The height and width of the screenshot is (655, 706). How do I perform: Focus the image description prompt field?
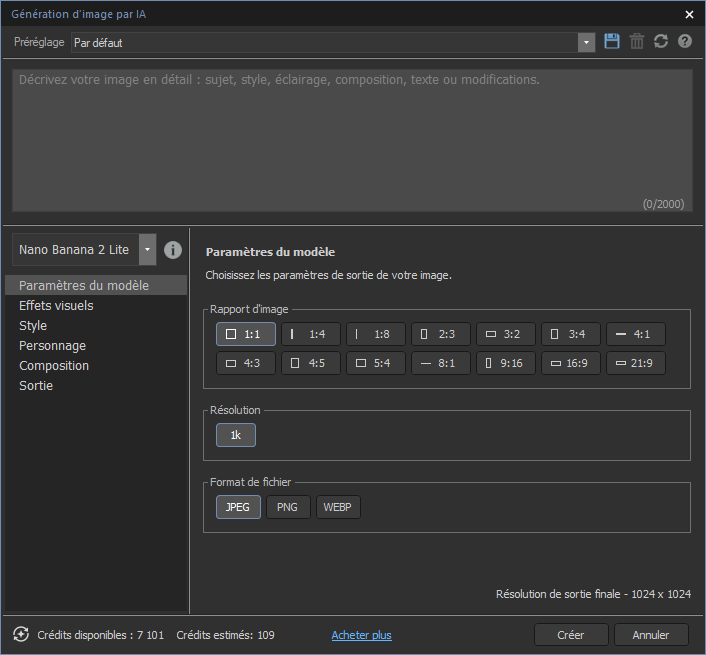pyautogui.click(x=352, y=140)
